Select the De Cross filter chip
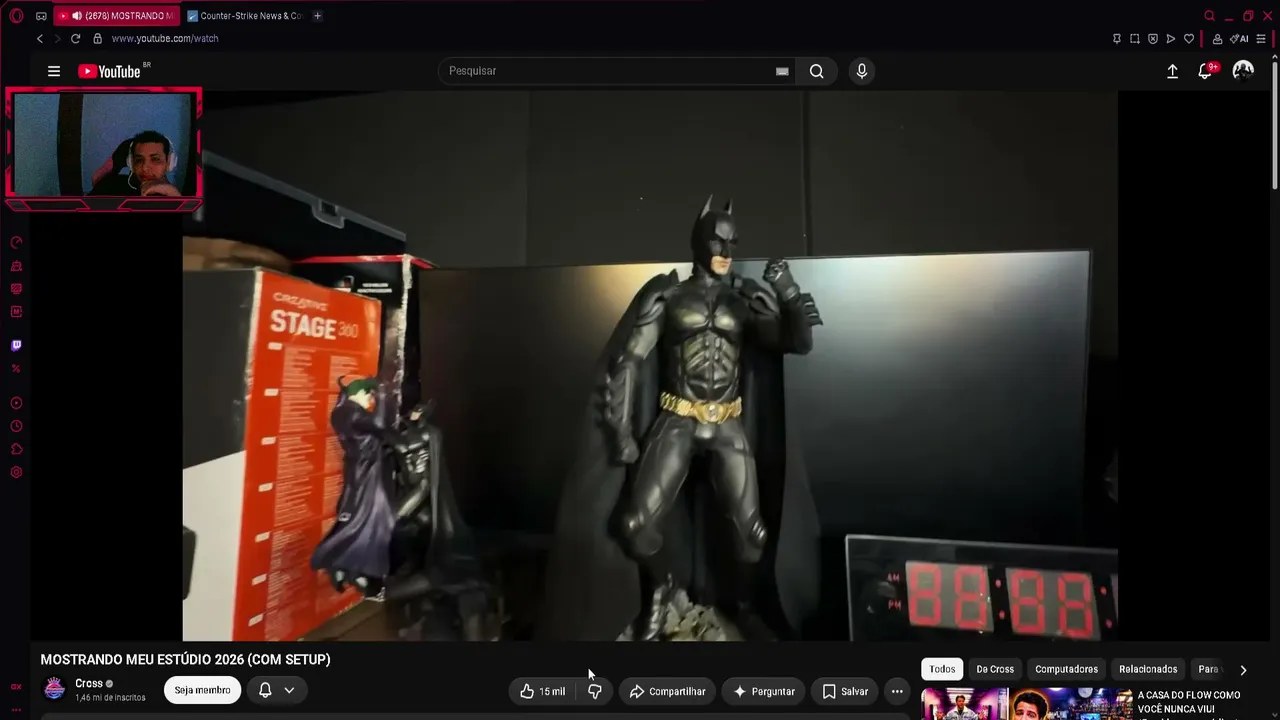The height and width of the screenshot is (720, 1280). tap(995, 669)
